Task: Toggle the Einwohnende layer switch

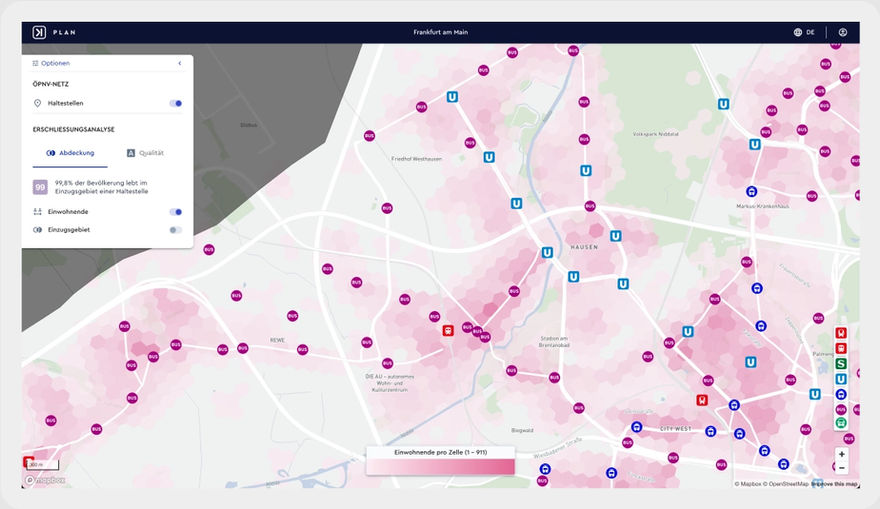Action: point(176,212)
